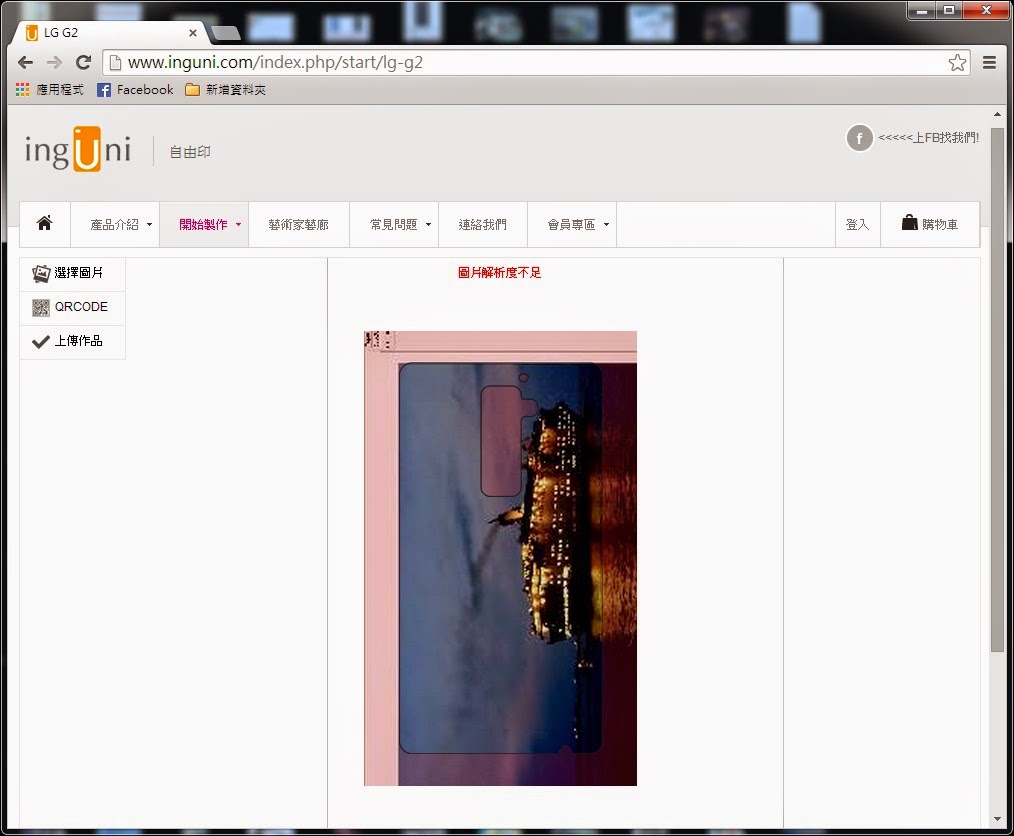Click the round Facebook icon in header
The image size is (1014, 836).
[x=859, y=138]
